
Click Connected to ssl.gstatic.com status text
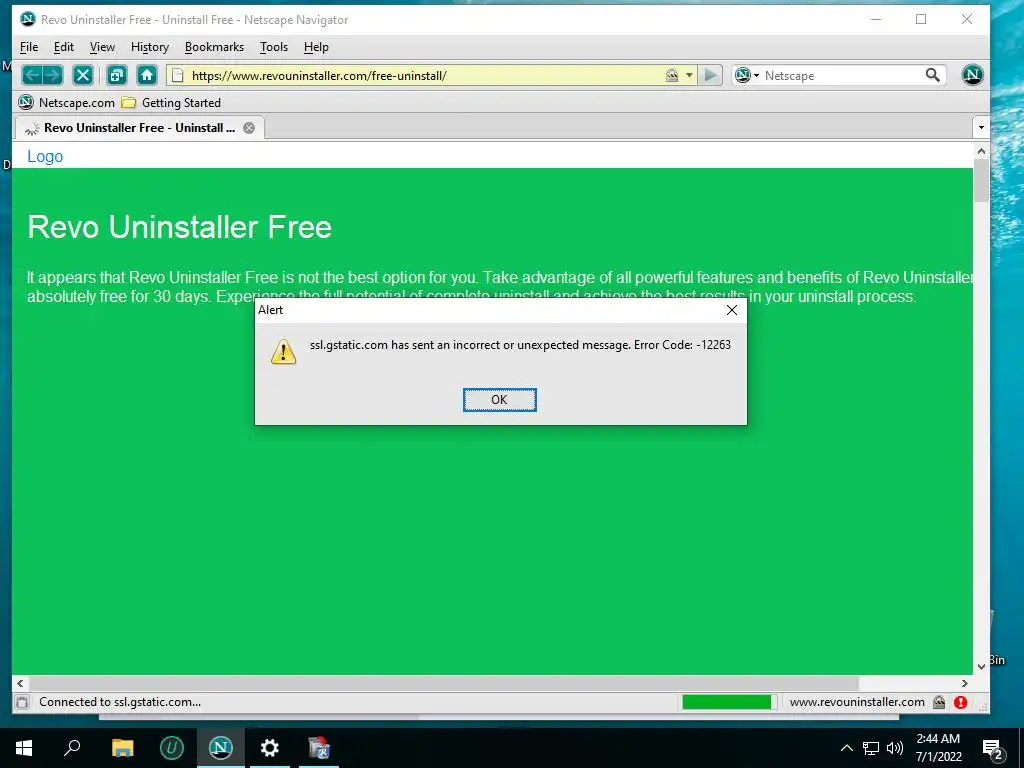[120, 702]
